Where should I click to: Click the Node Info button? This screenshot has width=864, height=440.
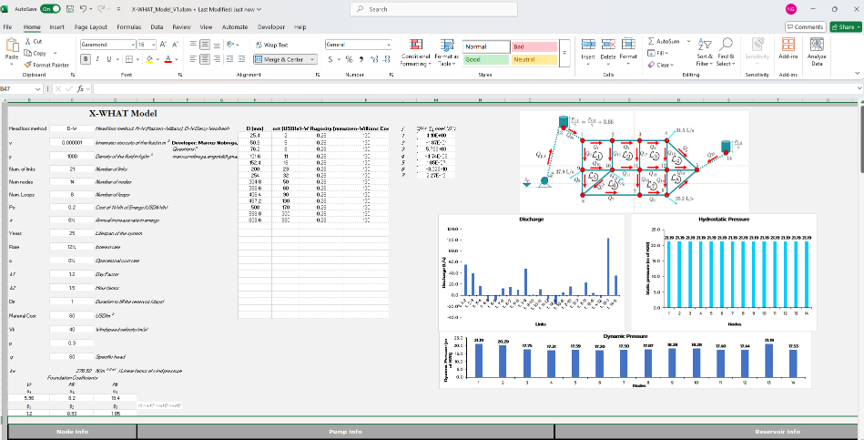click(72, 432)
